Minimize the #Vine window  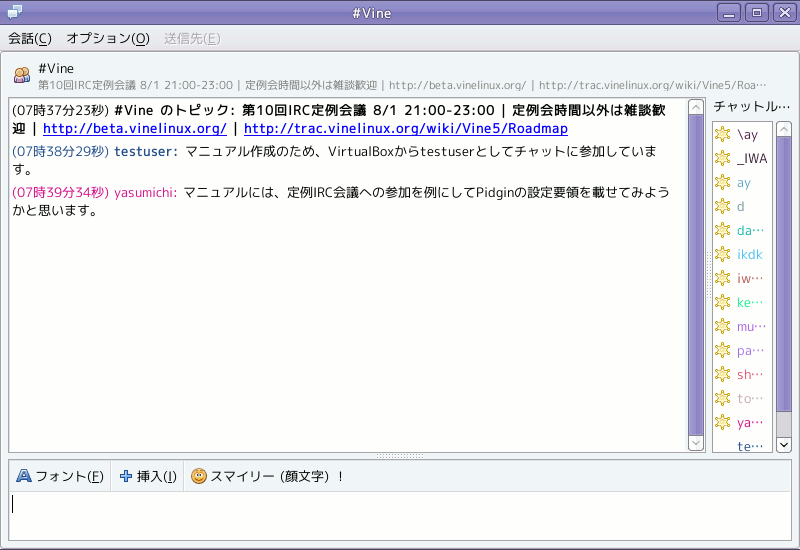pyautogui.click(x=729, y=13)
